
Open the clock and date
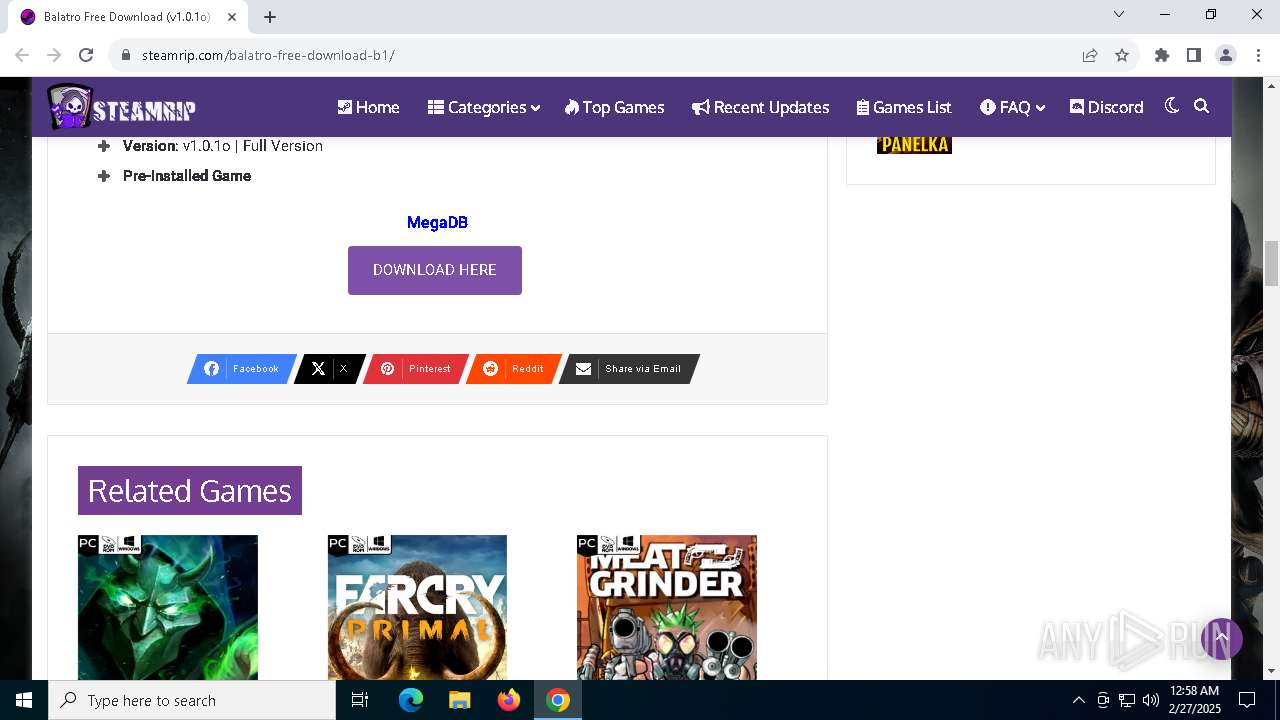pyautogui.click(x=1194, y=700)
